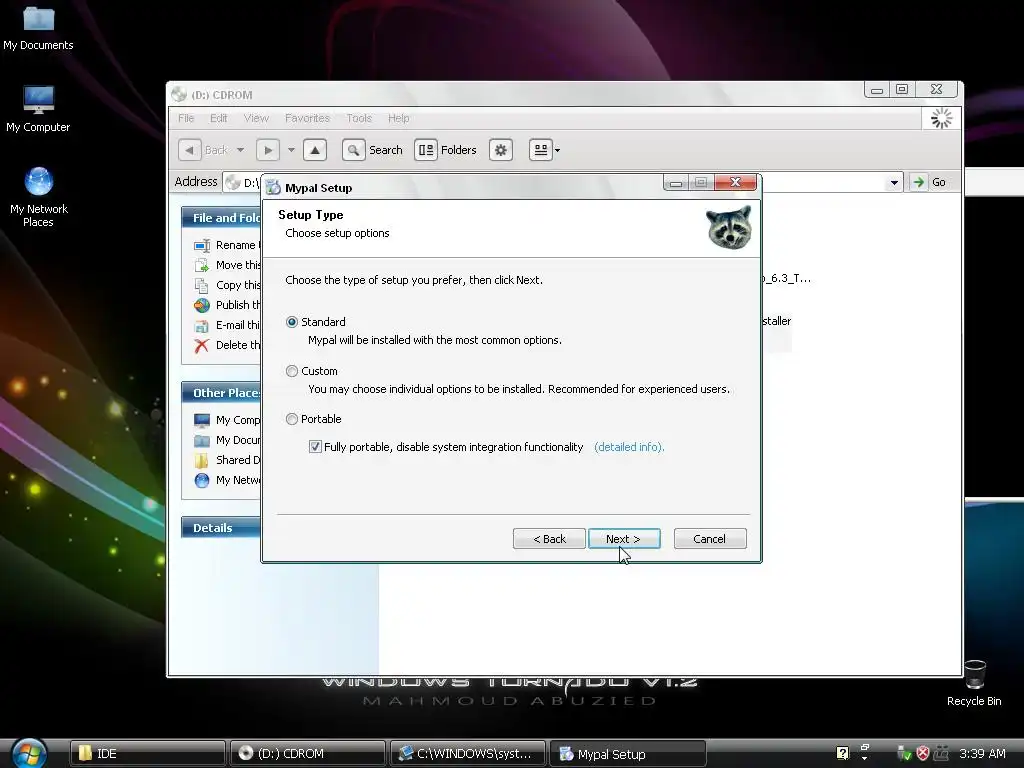The height and width of the screenshot is (768, 1024).
Task: Select the My Documents desktop icon
Action: pos(38,28)
